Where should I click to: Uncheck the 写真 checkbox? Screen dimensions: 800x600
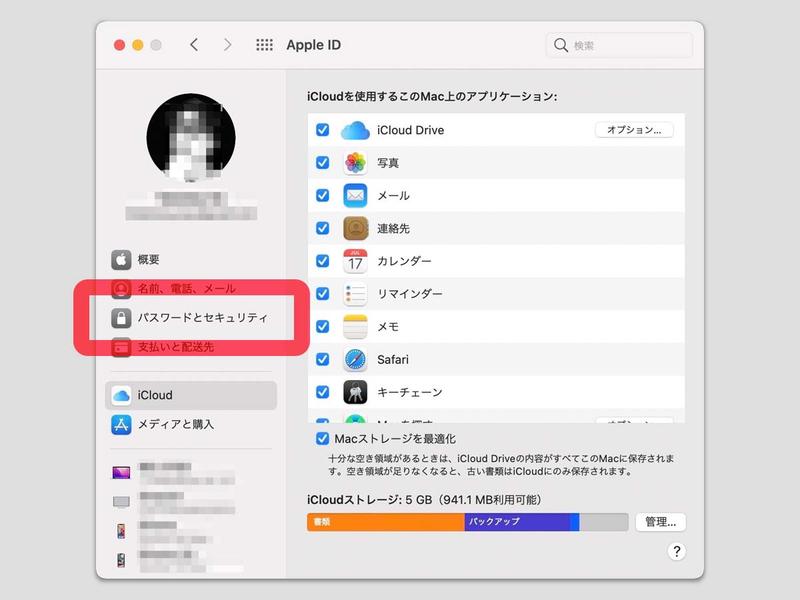click(x=322, y=162)
